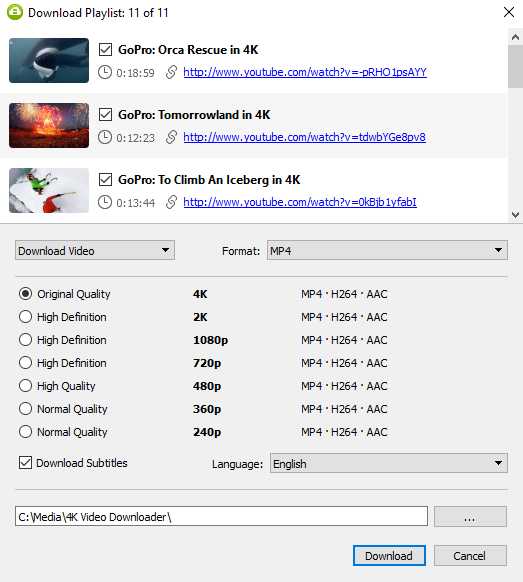This screenshot has width=523, height=582.
Task: Click the clock icon beside 0:18:59
Action: (105, 72)
